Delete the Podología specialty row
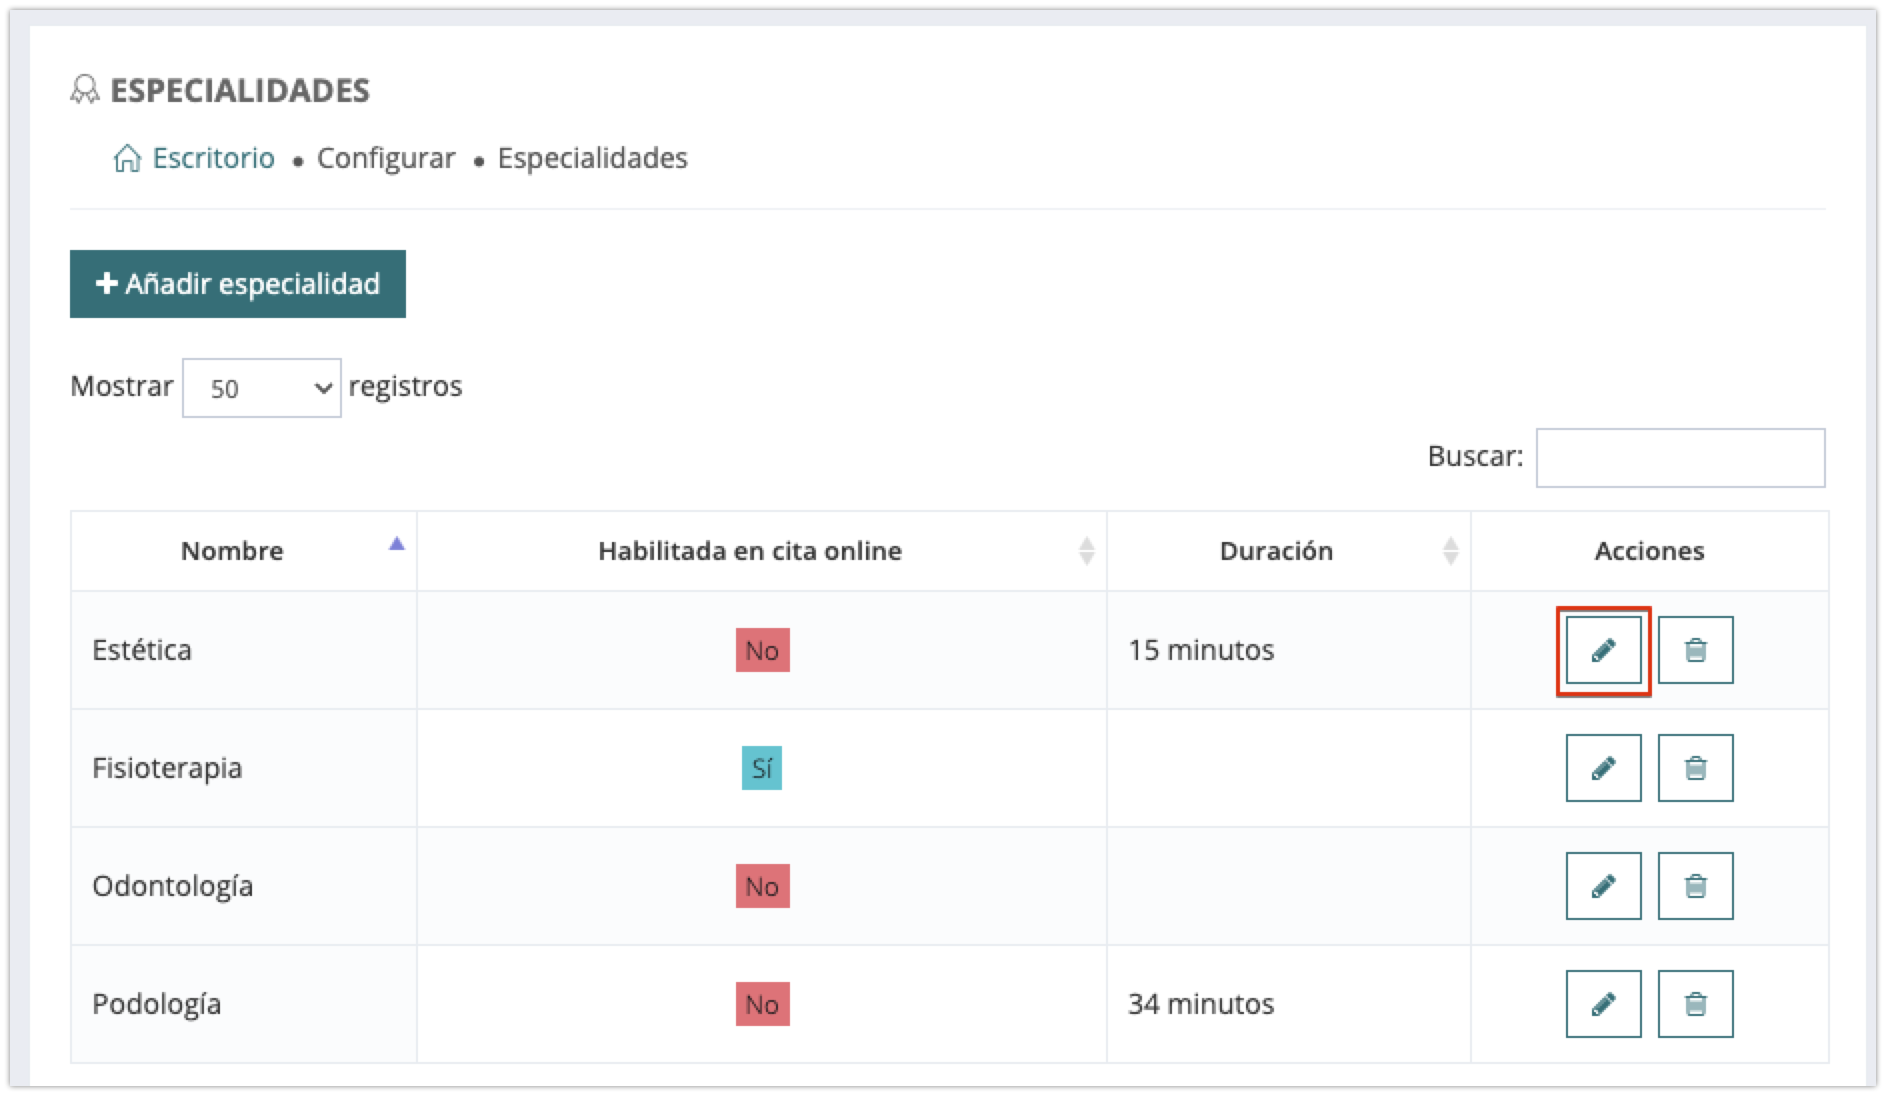 coord(1695,1004)
